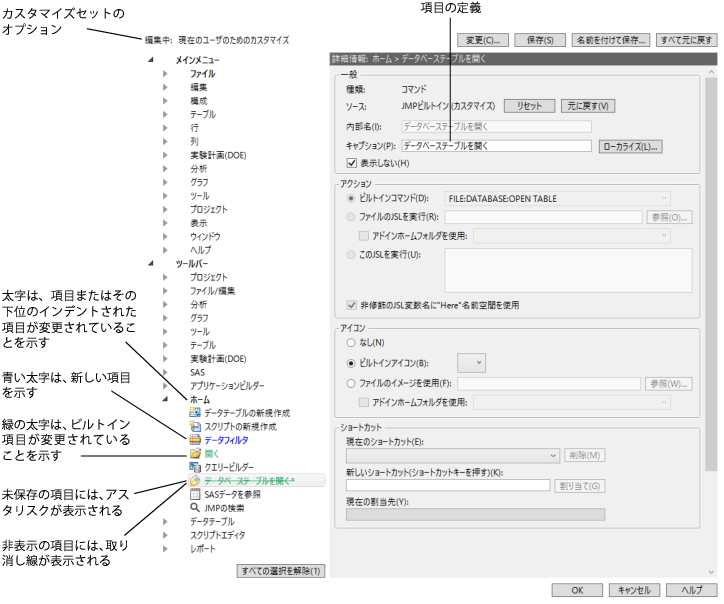Click the すべての選択を解除(1) button
The width and height of the screenshot is (724, 604).
tap(281, 571)
